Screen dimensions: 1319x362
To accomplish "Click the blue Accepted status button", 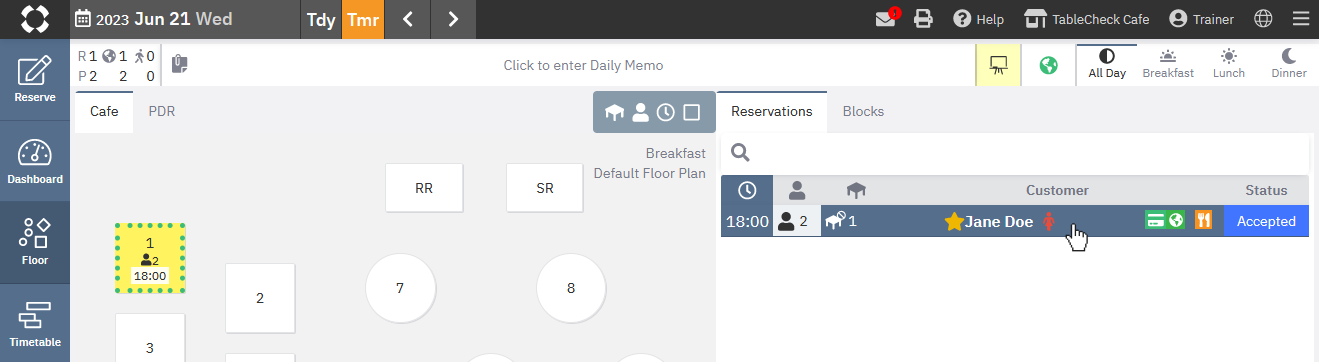I will click(x=1266, y=221).
